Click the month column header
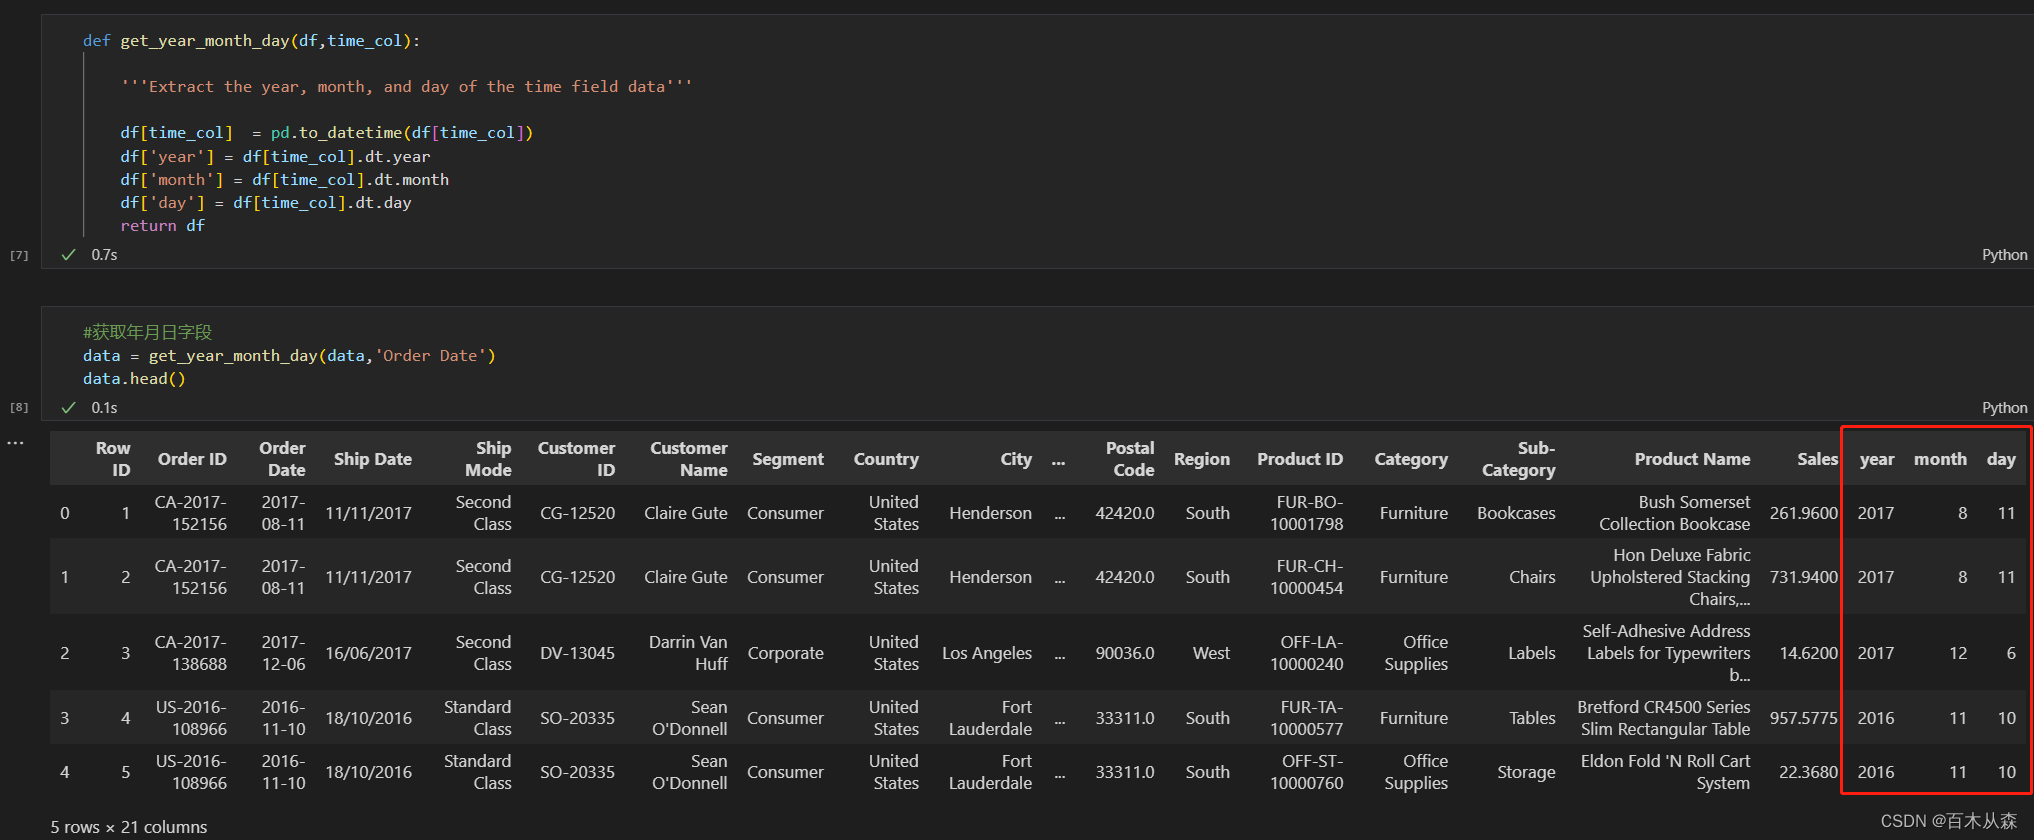This screenshot has height=840, width=2034. [x=1940, y=459]
